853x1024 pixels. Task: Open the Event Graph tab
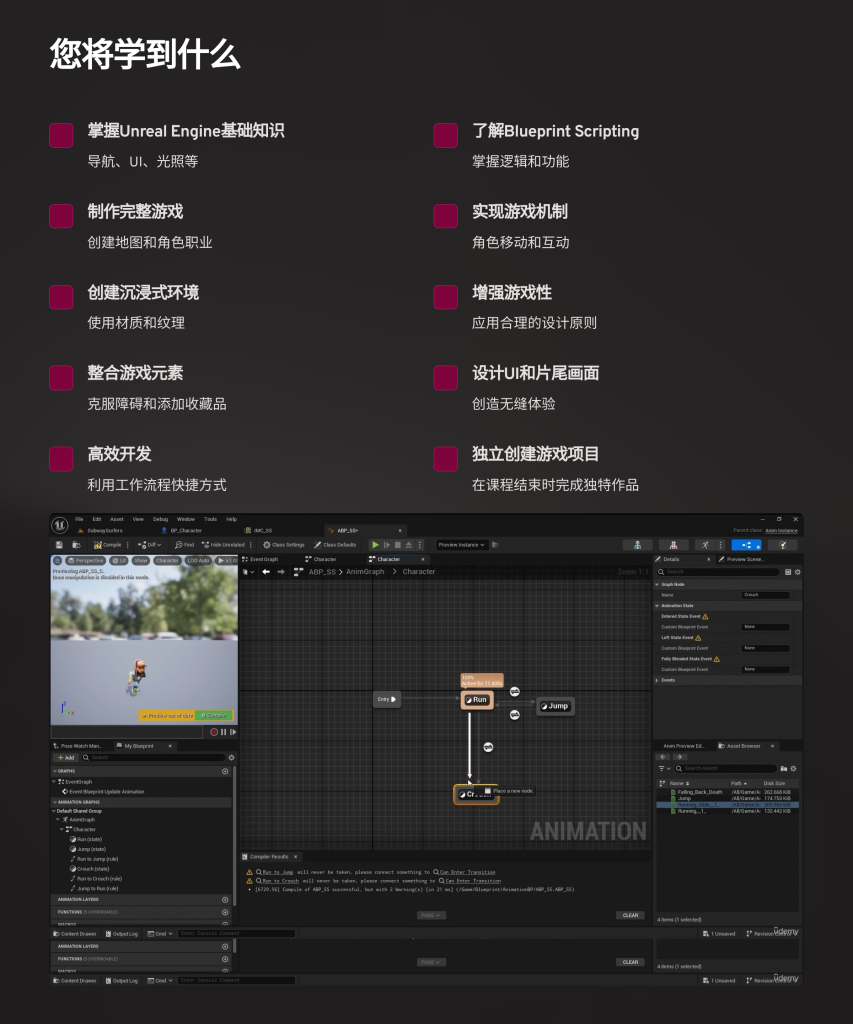point(261,559)
